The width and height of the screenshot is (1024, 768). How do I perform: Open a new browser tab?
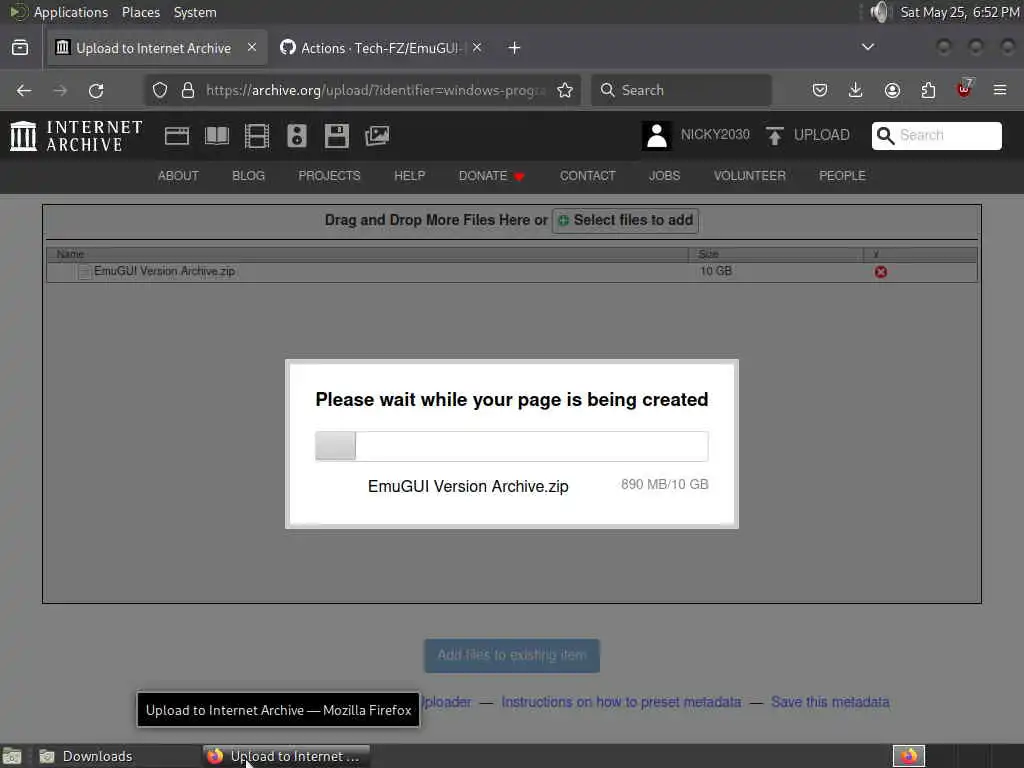tap(515, 48)
